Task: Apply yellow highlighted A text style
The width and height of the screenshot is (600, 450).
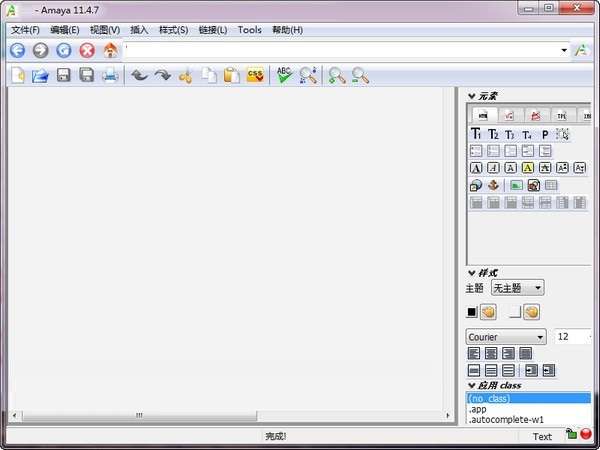Action: pyautogui.click(x=528, y=168)
